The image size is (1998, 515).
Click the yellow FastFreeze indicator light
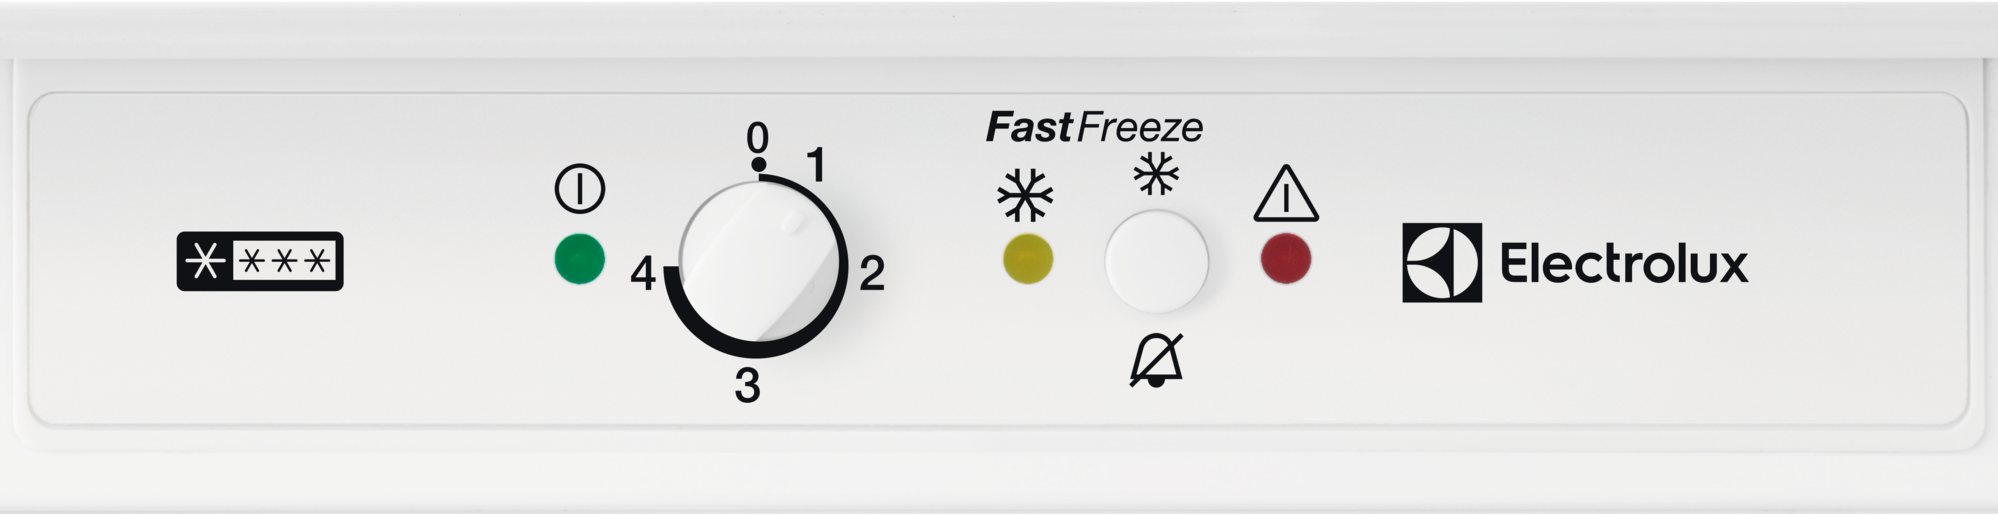point(1028,259)
